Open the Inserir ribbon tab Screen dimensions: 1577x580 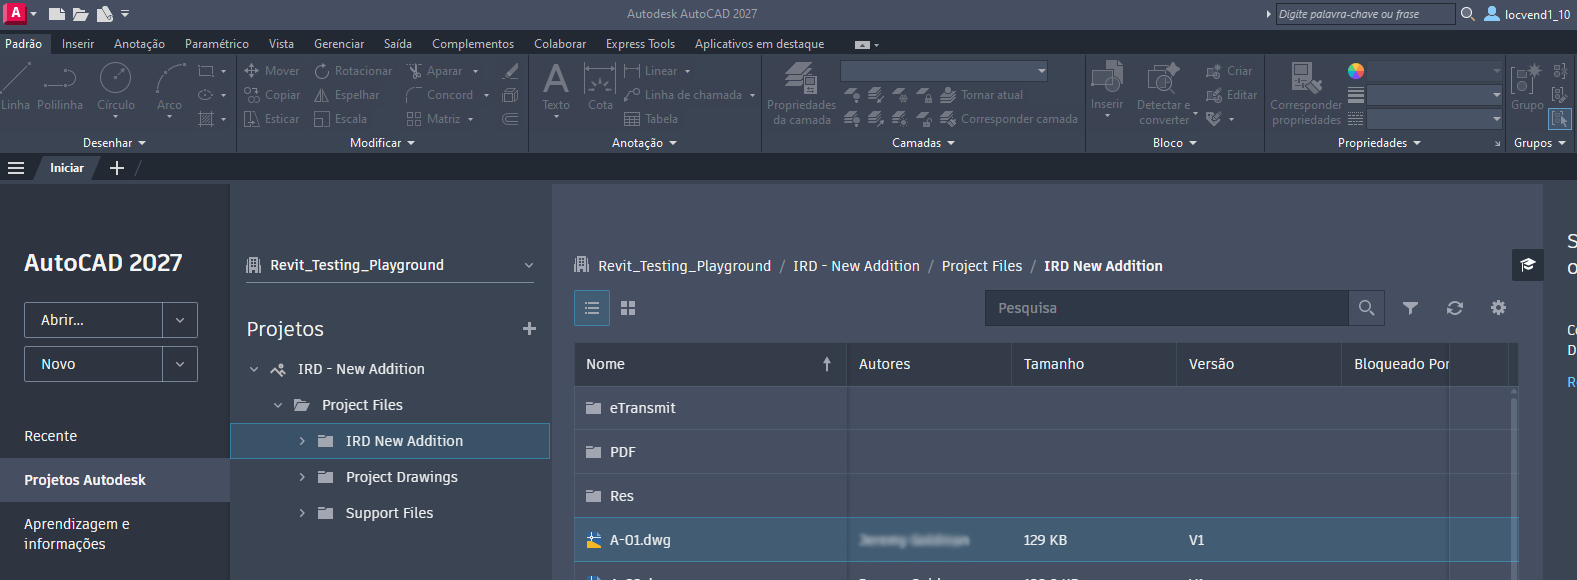pos(78,44)
